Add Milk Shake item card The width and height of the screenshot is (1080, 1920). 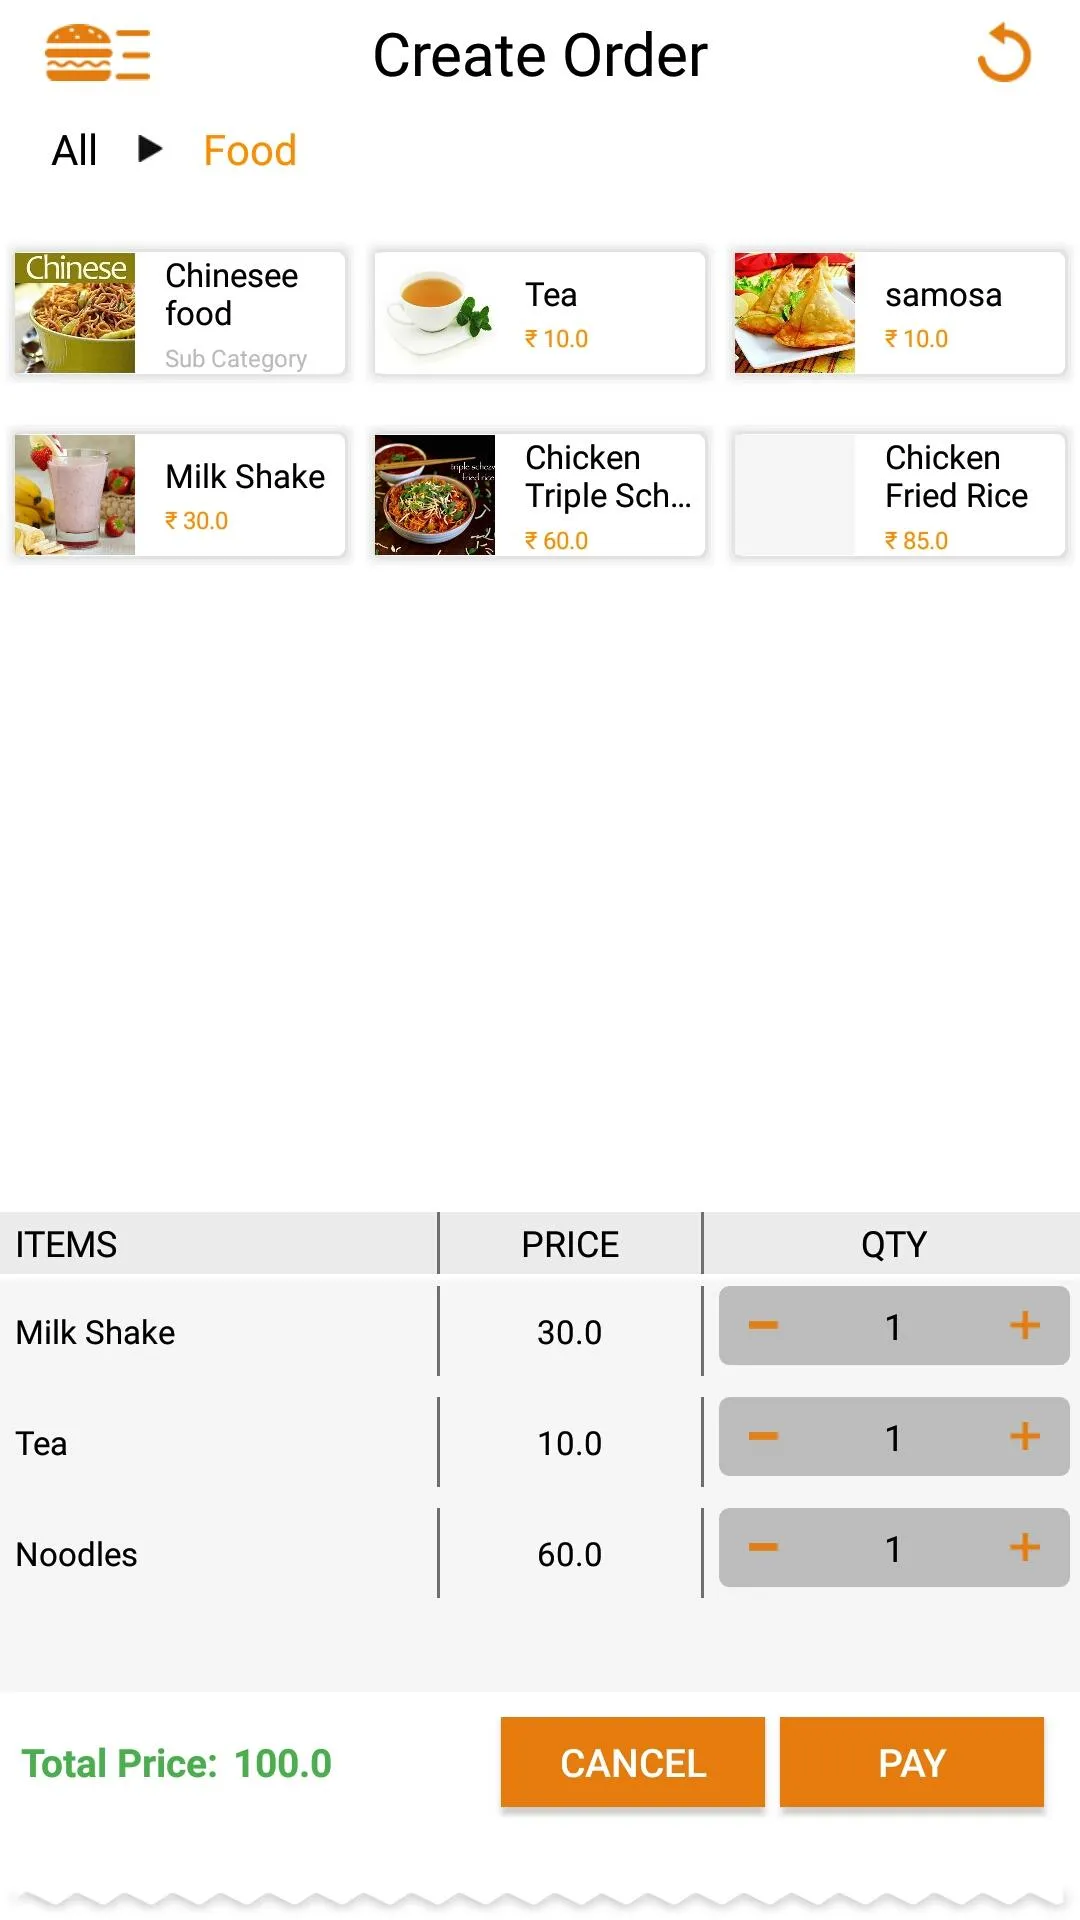point(180,495)
